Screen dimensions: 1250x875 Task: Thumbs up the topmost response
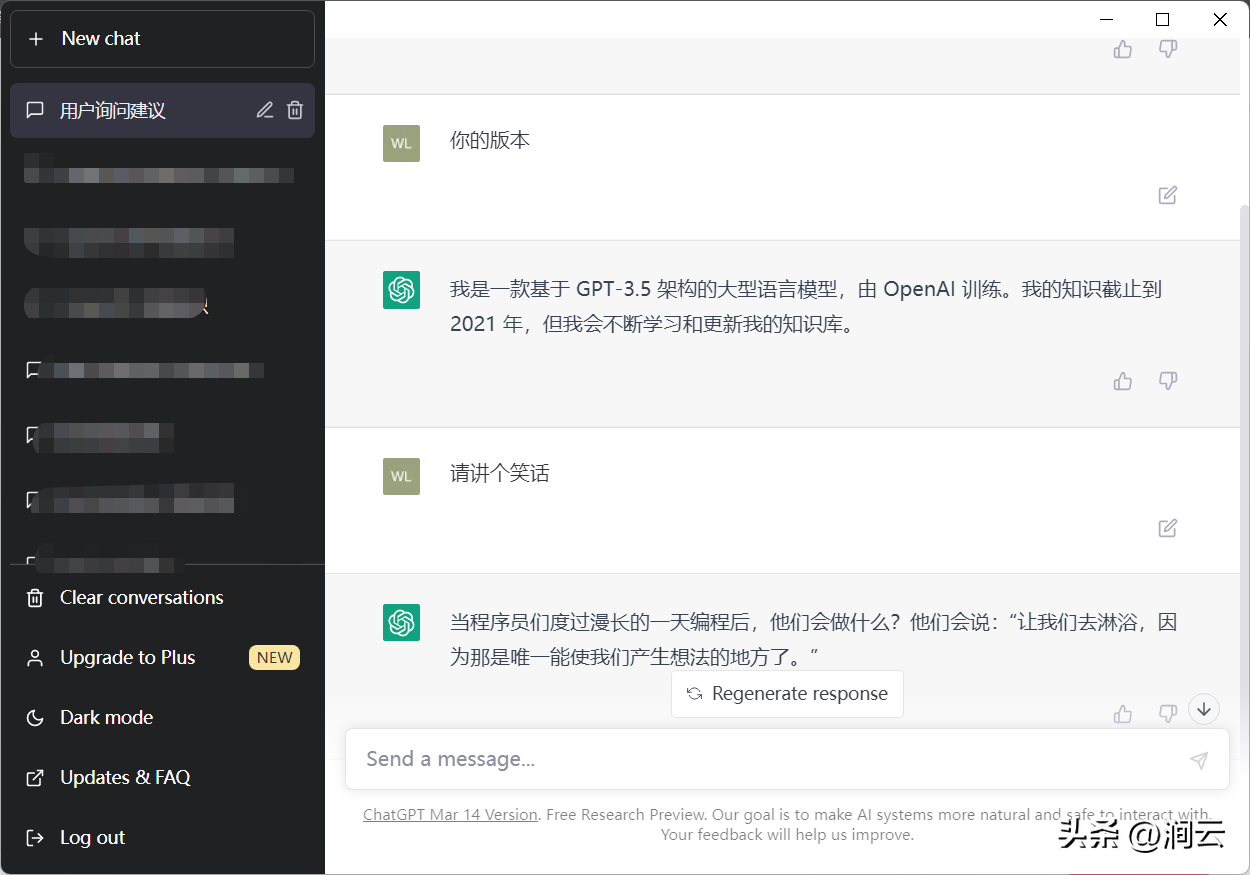1123,49
